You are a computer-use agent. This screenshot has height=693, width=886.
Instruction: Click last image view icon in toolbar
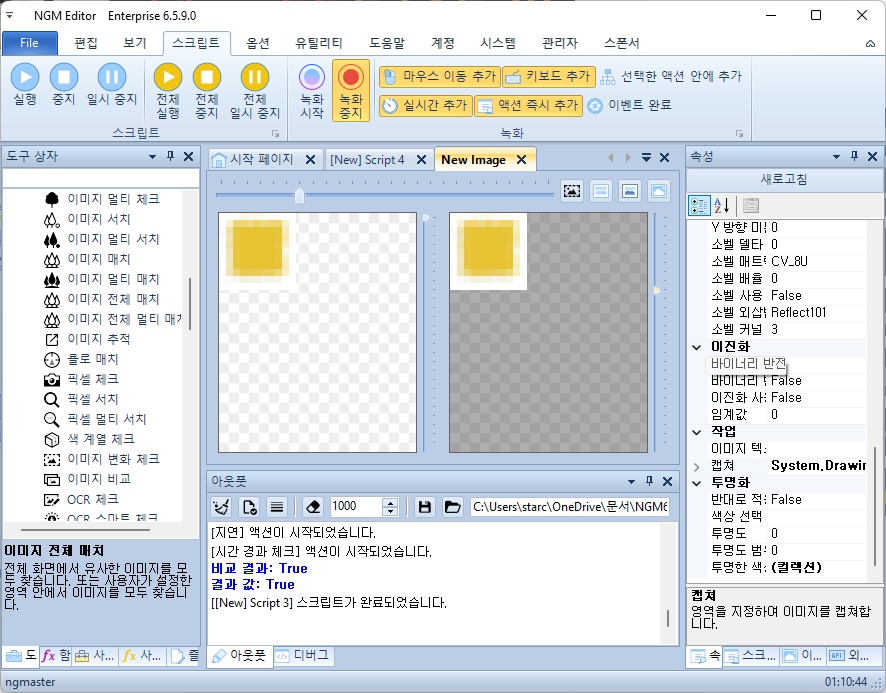pos(659,191)
